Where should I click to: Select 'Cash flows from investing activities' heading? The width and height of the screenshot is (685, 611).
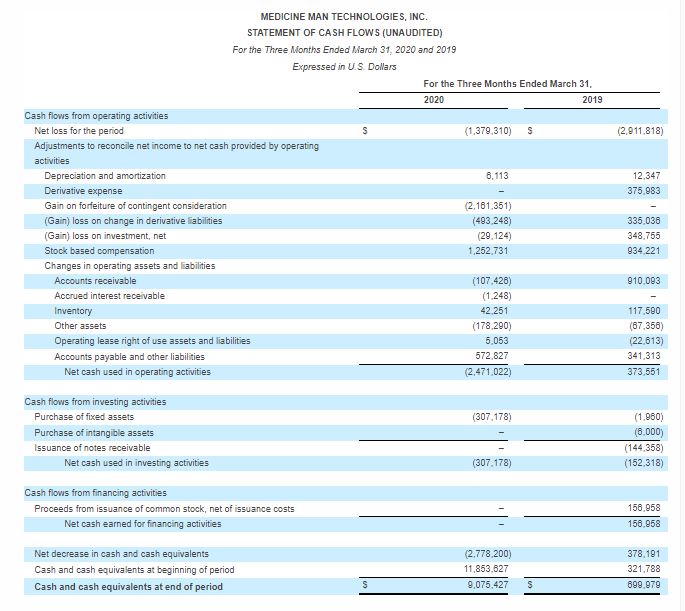95,402
